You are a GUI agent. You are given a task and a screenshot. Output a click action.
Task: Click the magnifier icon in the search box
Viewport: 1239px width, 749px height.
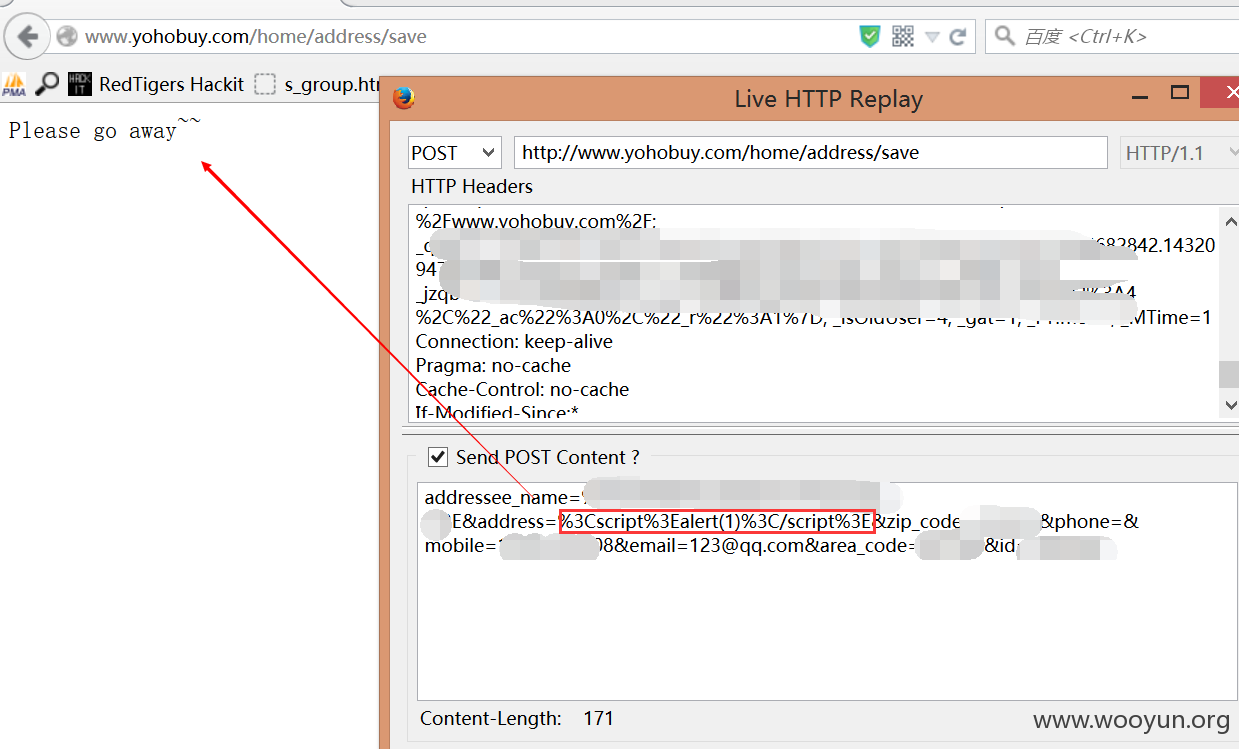(1005, 37)
